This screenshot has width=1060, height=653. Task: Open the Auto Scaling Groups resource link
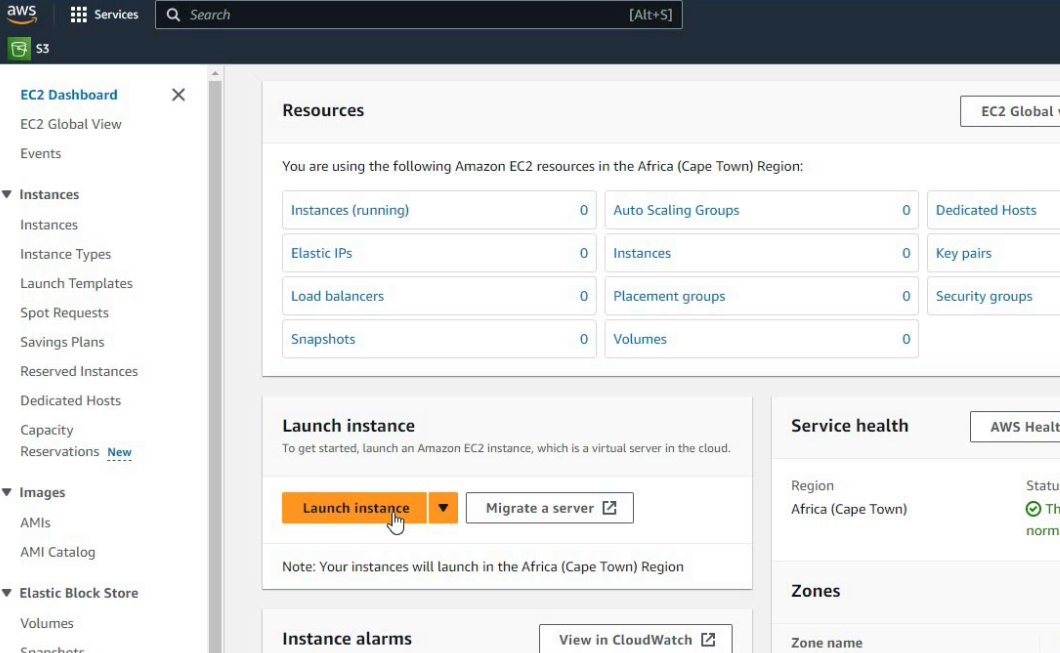pyautogui.click(x=676, y=210)
